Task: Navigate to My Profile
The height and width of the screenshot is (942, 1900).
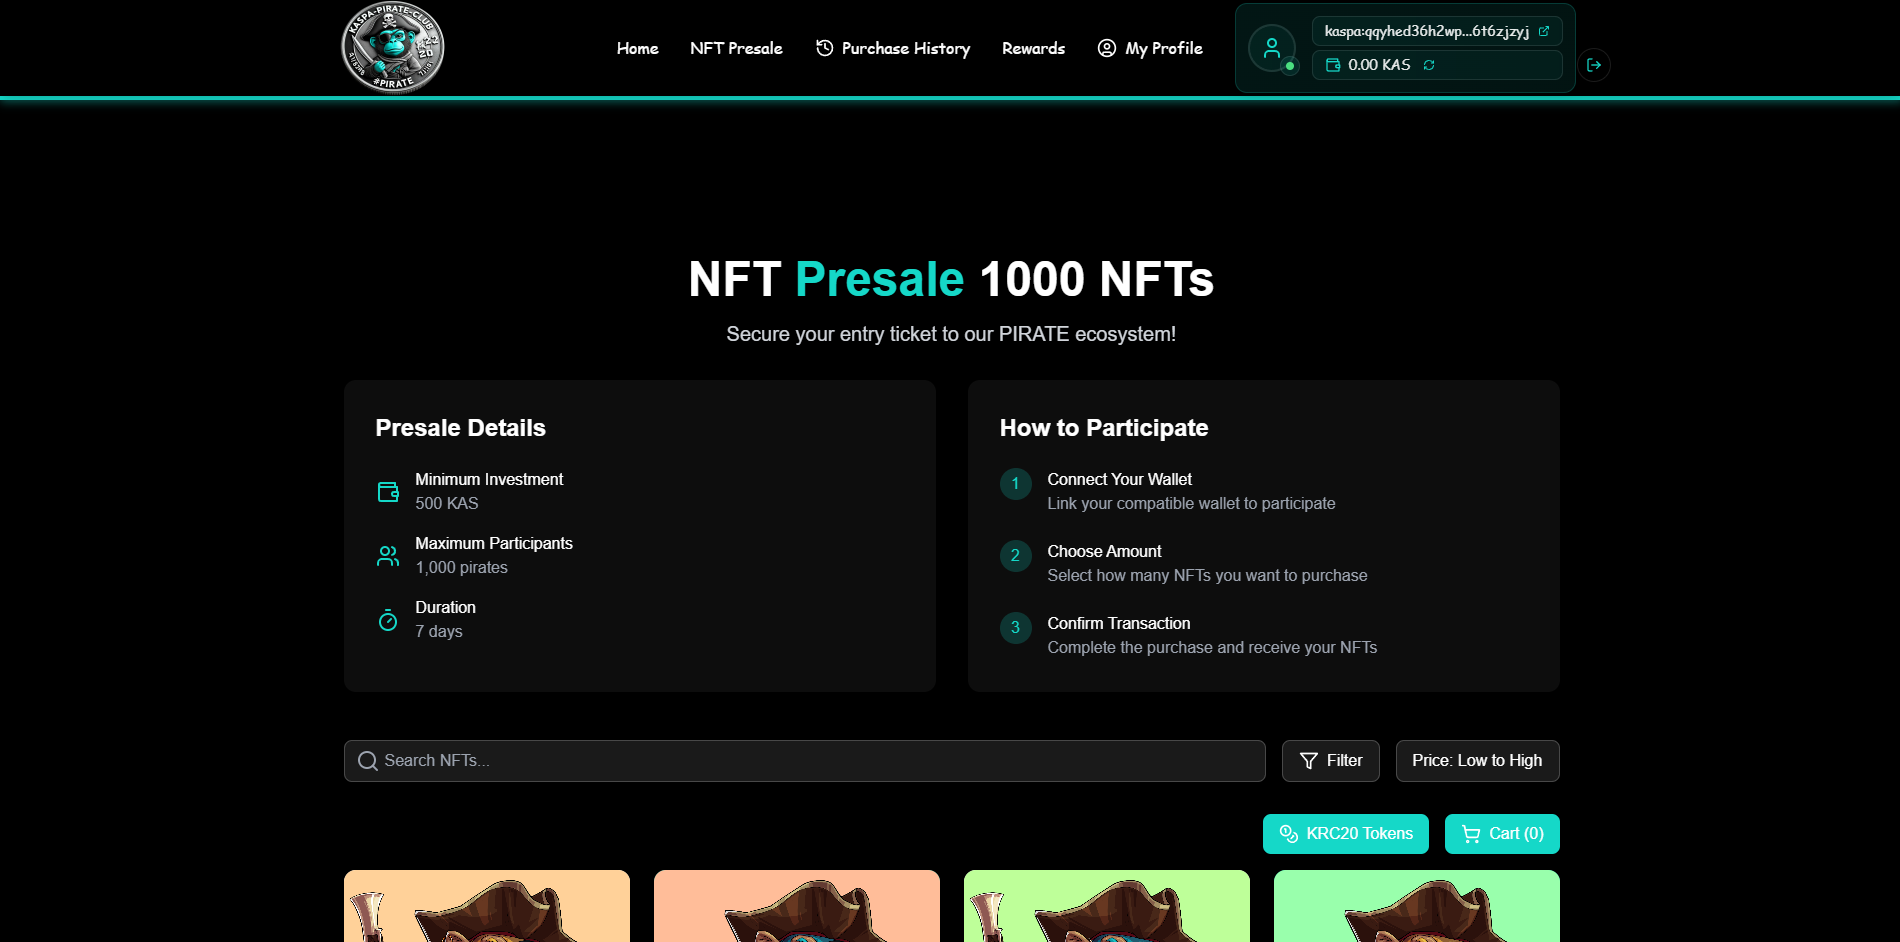Action: click(1150, 48)
